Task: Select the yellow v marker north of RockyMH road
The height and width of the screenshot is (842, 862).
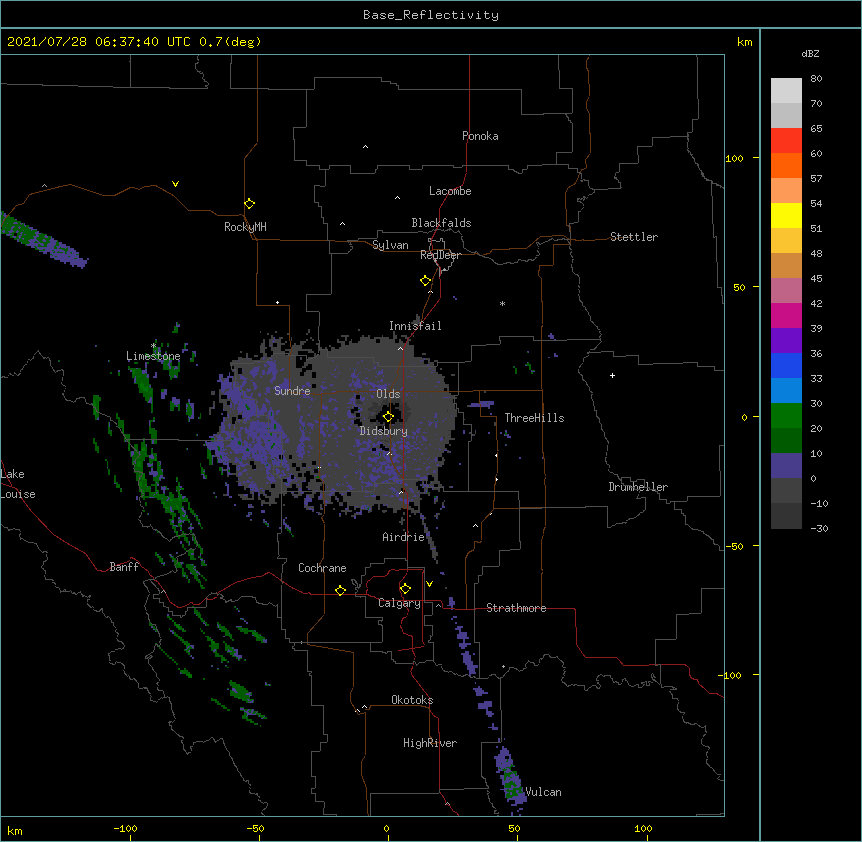Action: pos(175,184)
